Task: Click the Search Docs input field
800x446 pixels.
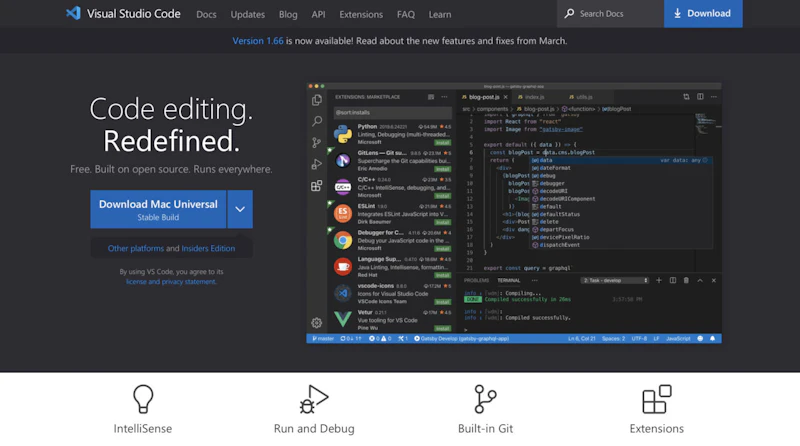Action: (x=611, y=14)
